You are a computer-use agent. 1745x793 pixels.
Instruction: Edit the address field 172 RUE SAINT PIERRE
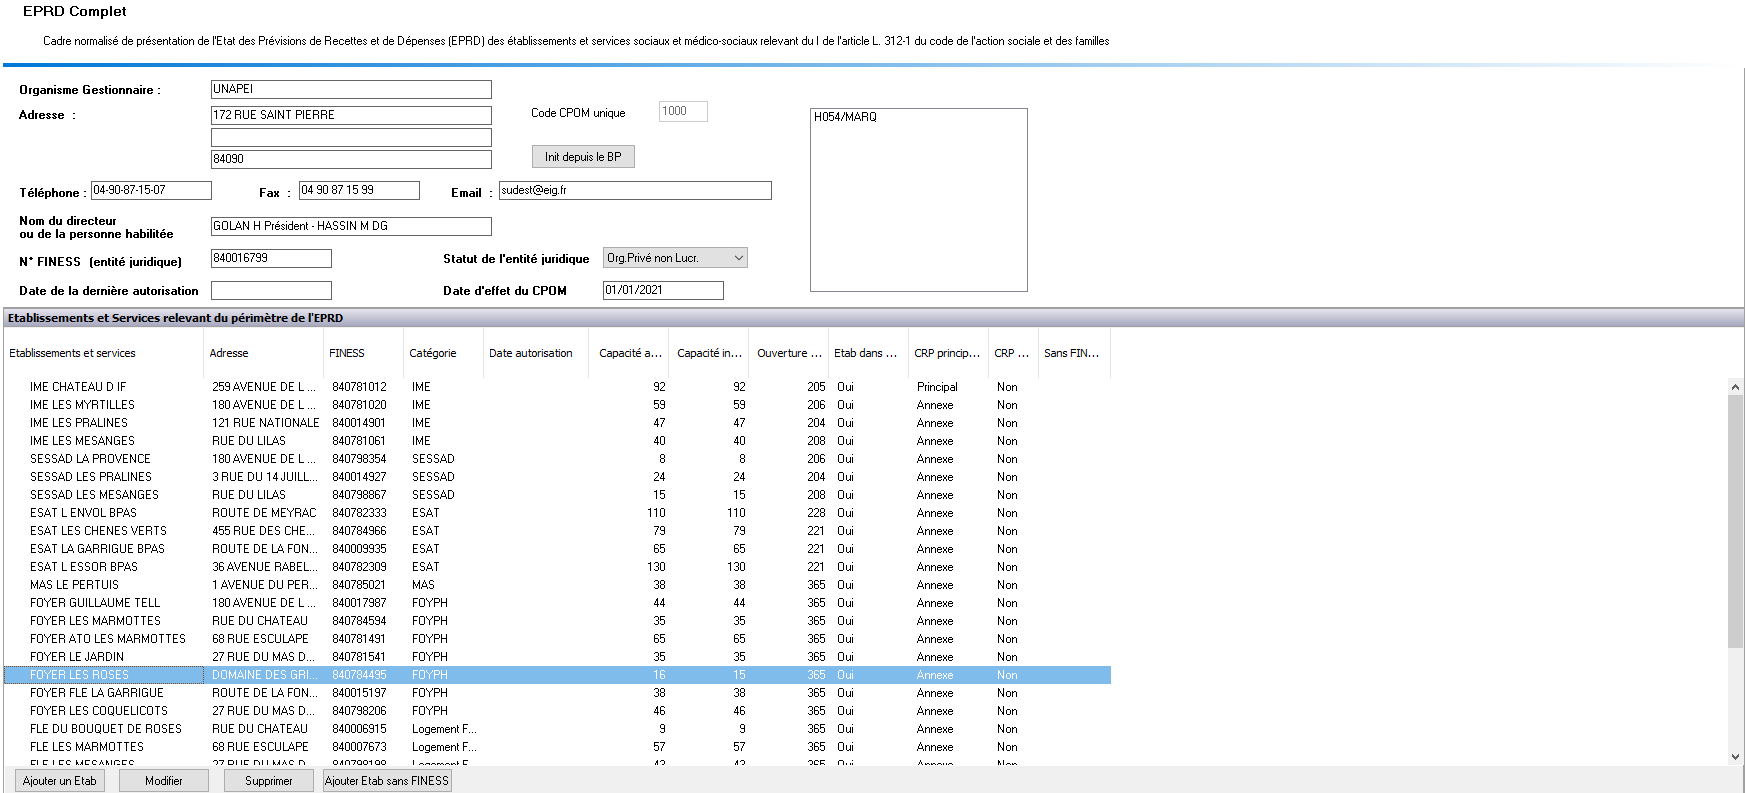tap(351, 115)
